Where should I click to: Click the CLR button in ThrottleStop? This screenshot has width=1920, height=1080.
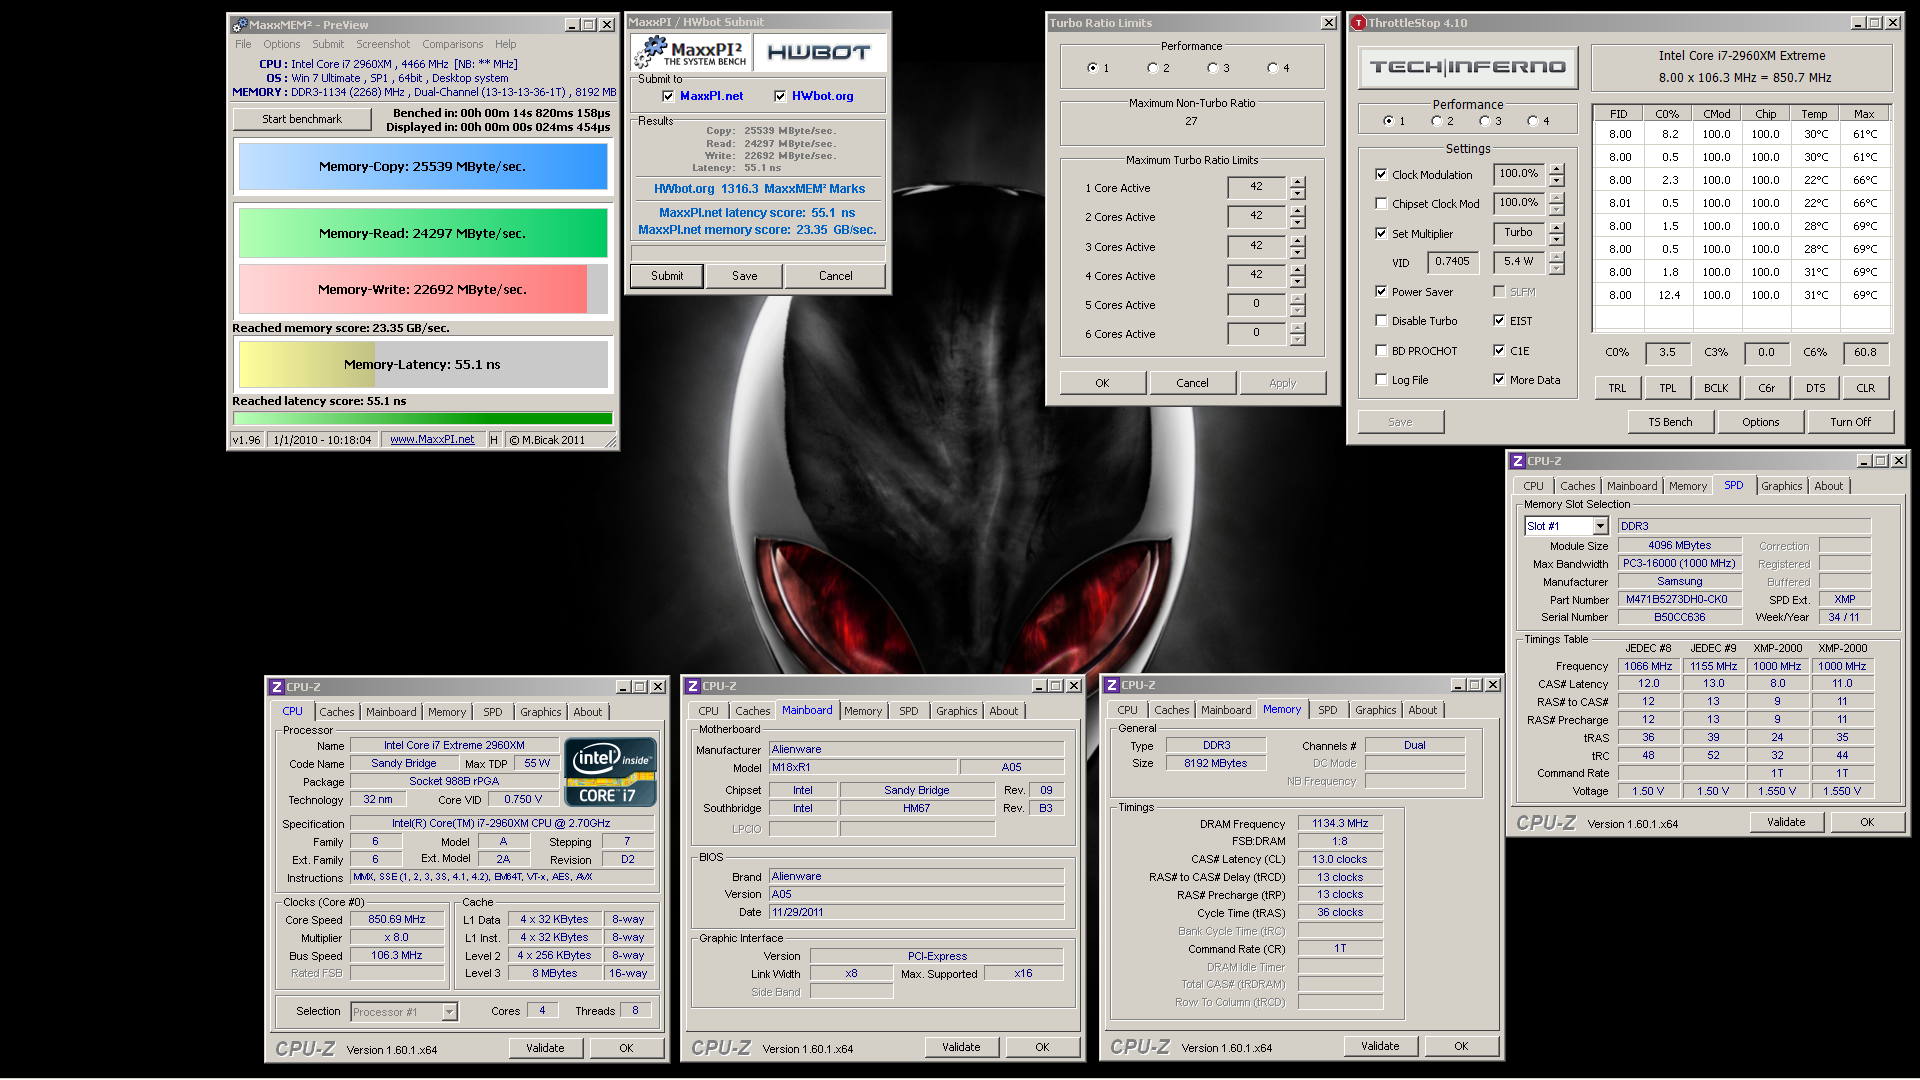(1865, 388)
